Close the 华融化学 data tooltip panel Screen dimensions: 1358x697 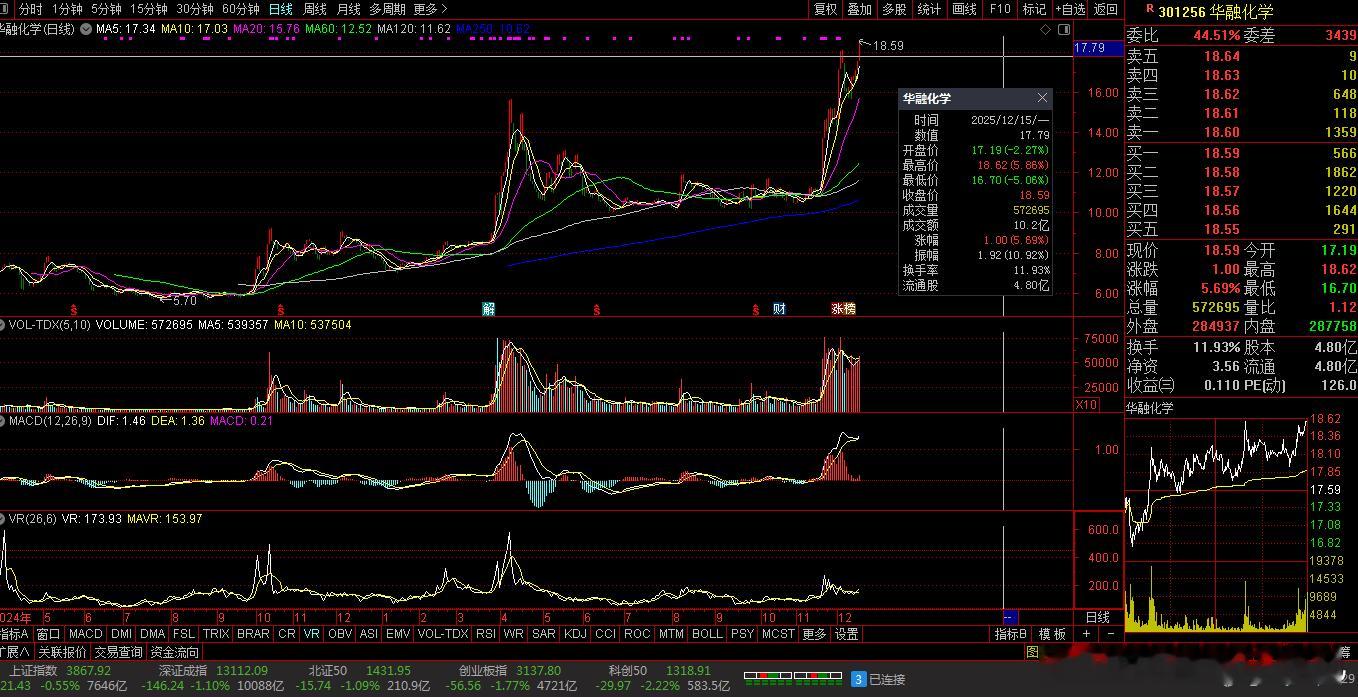1042,98
